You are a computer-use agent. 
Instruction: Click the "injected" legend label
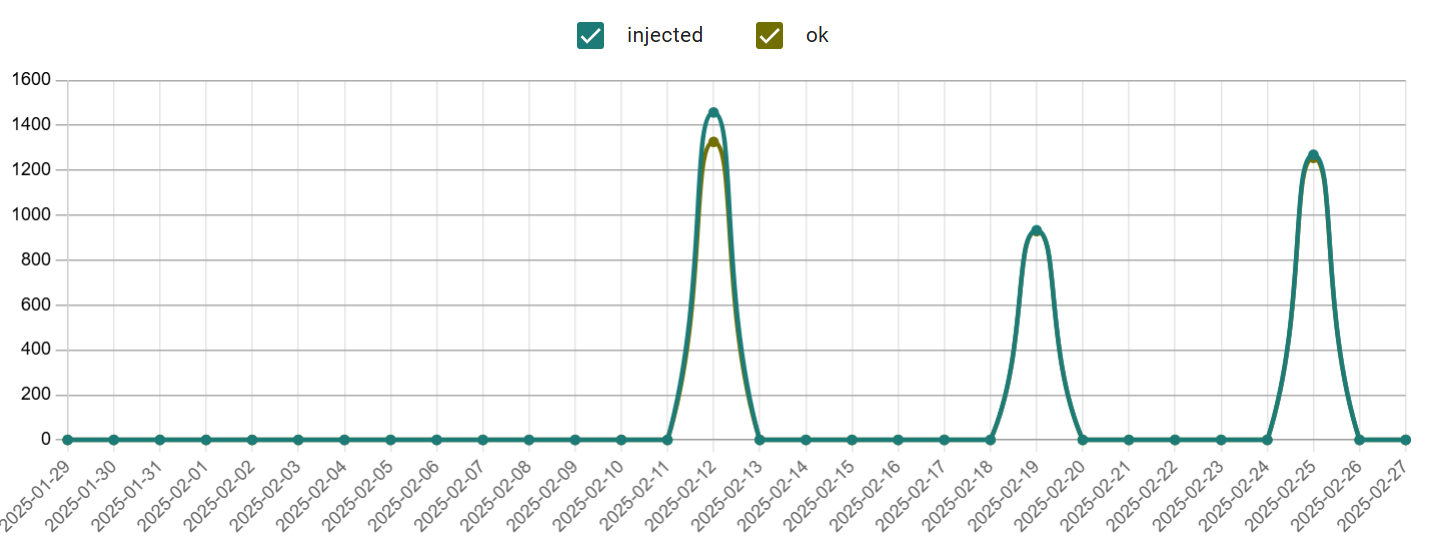coord(665,35)
